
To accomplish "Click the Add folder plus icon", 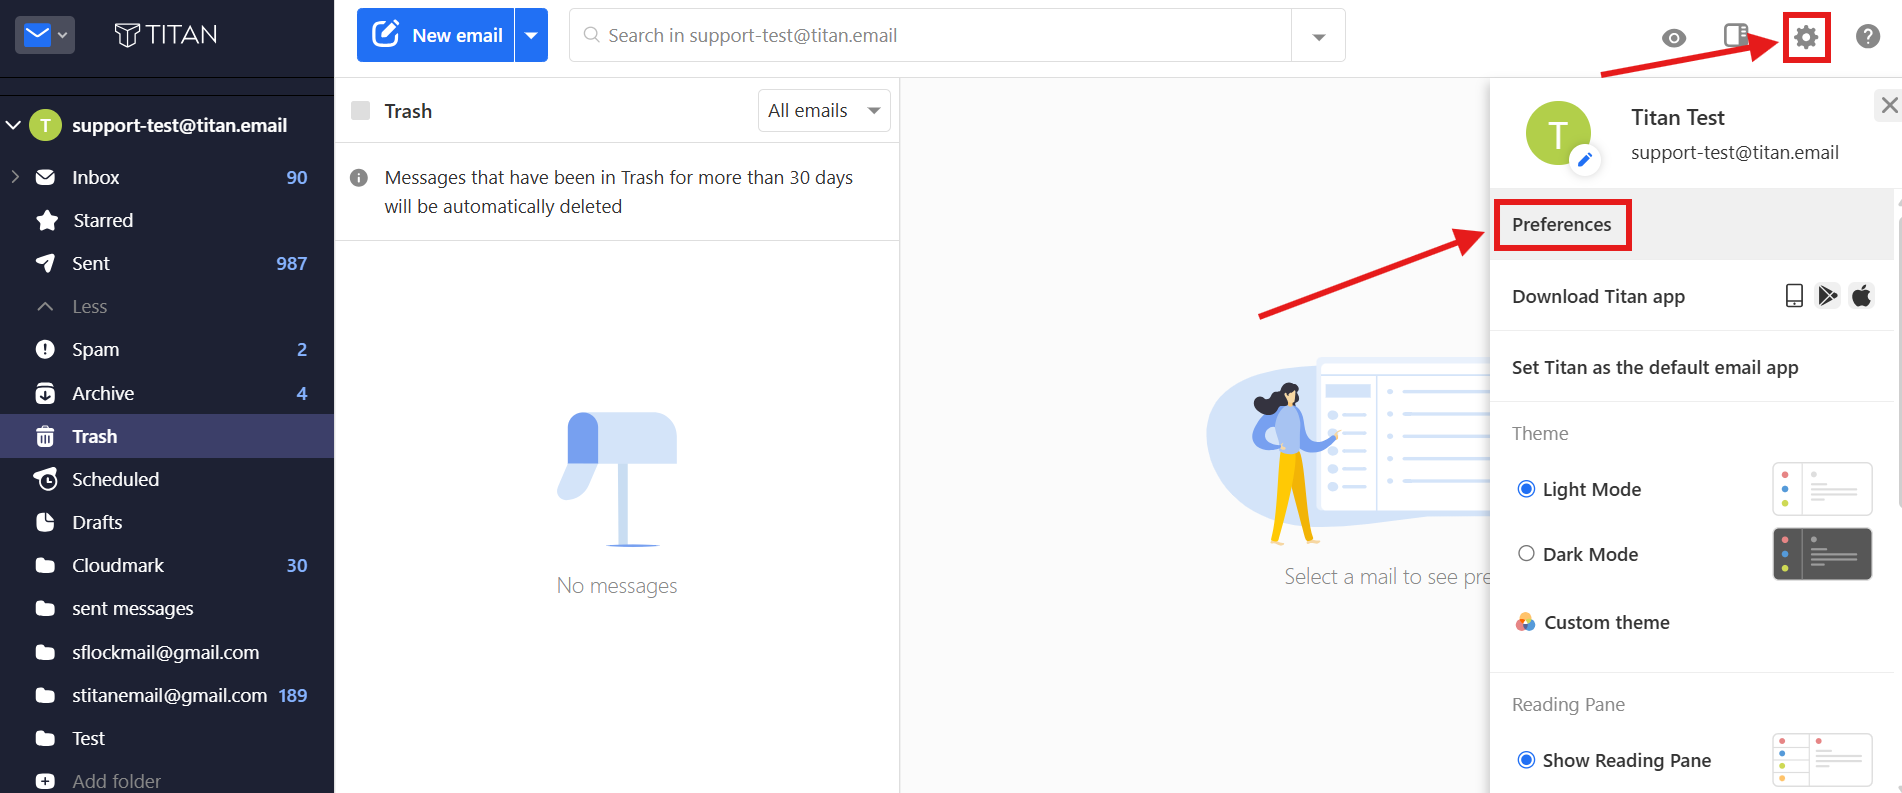I will click(45, 781).
